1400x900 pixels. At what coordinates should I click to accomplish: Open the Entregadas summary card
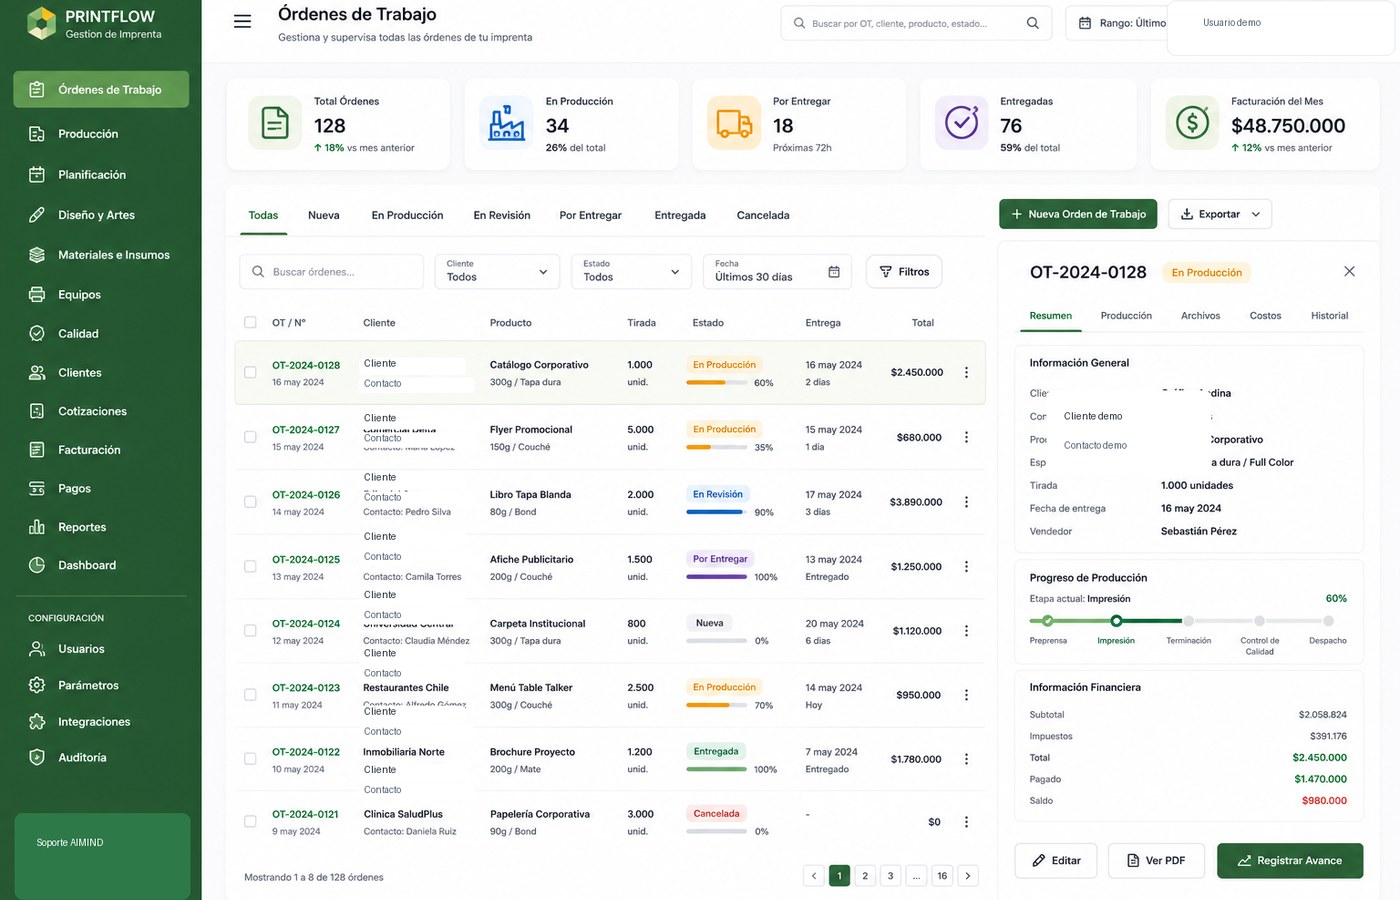(x=1027, y=125)
